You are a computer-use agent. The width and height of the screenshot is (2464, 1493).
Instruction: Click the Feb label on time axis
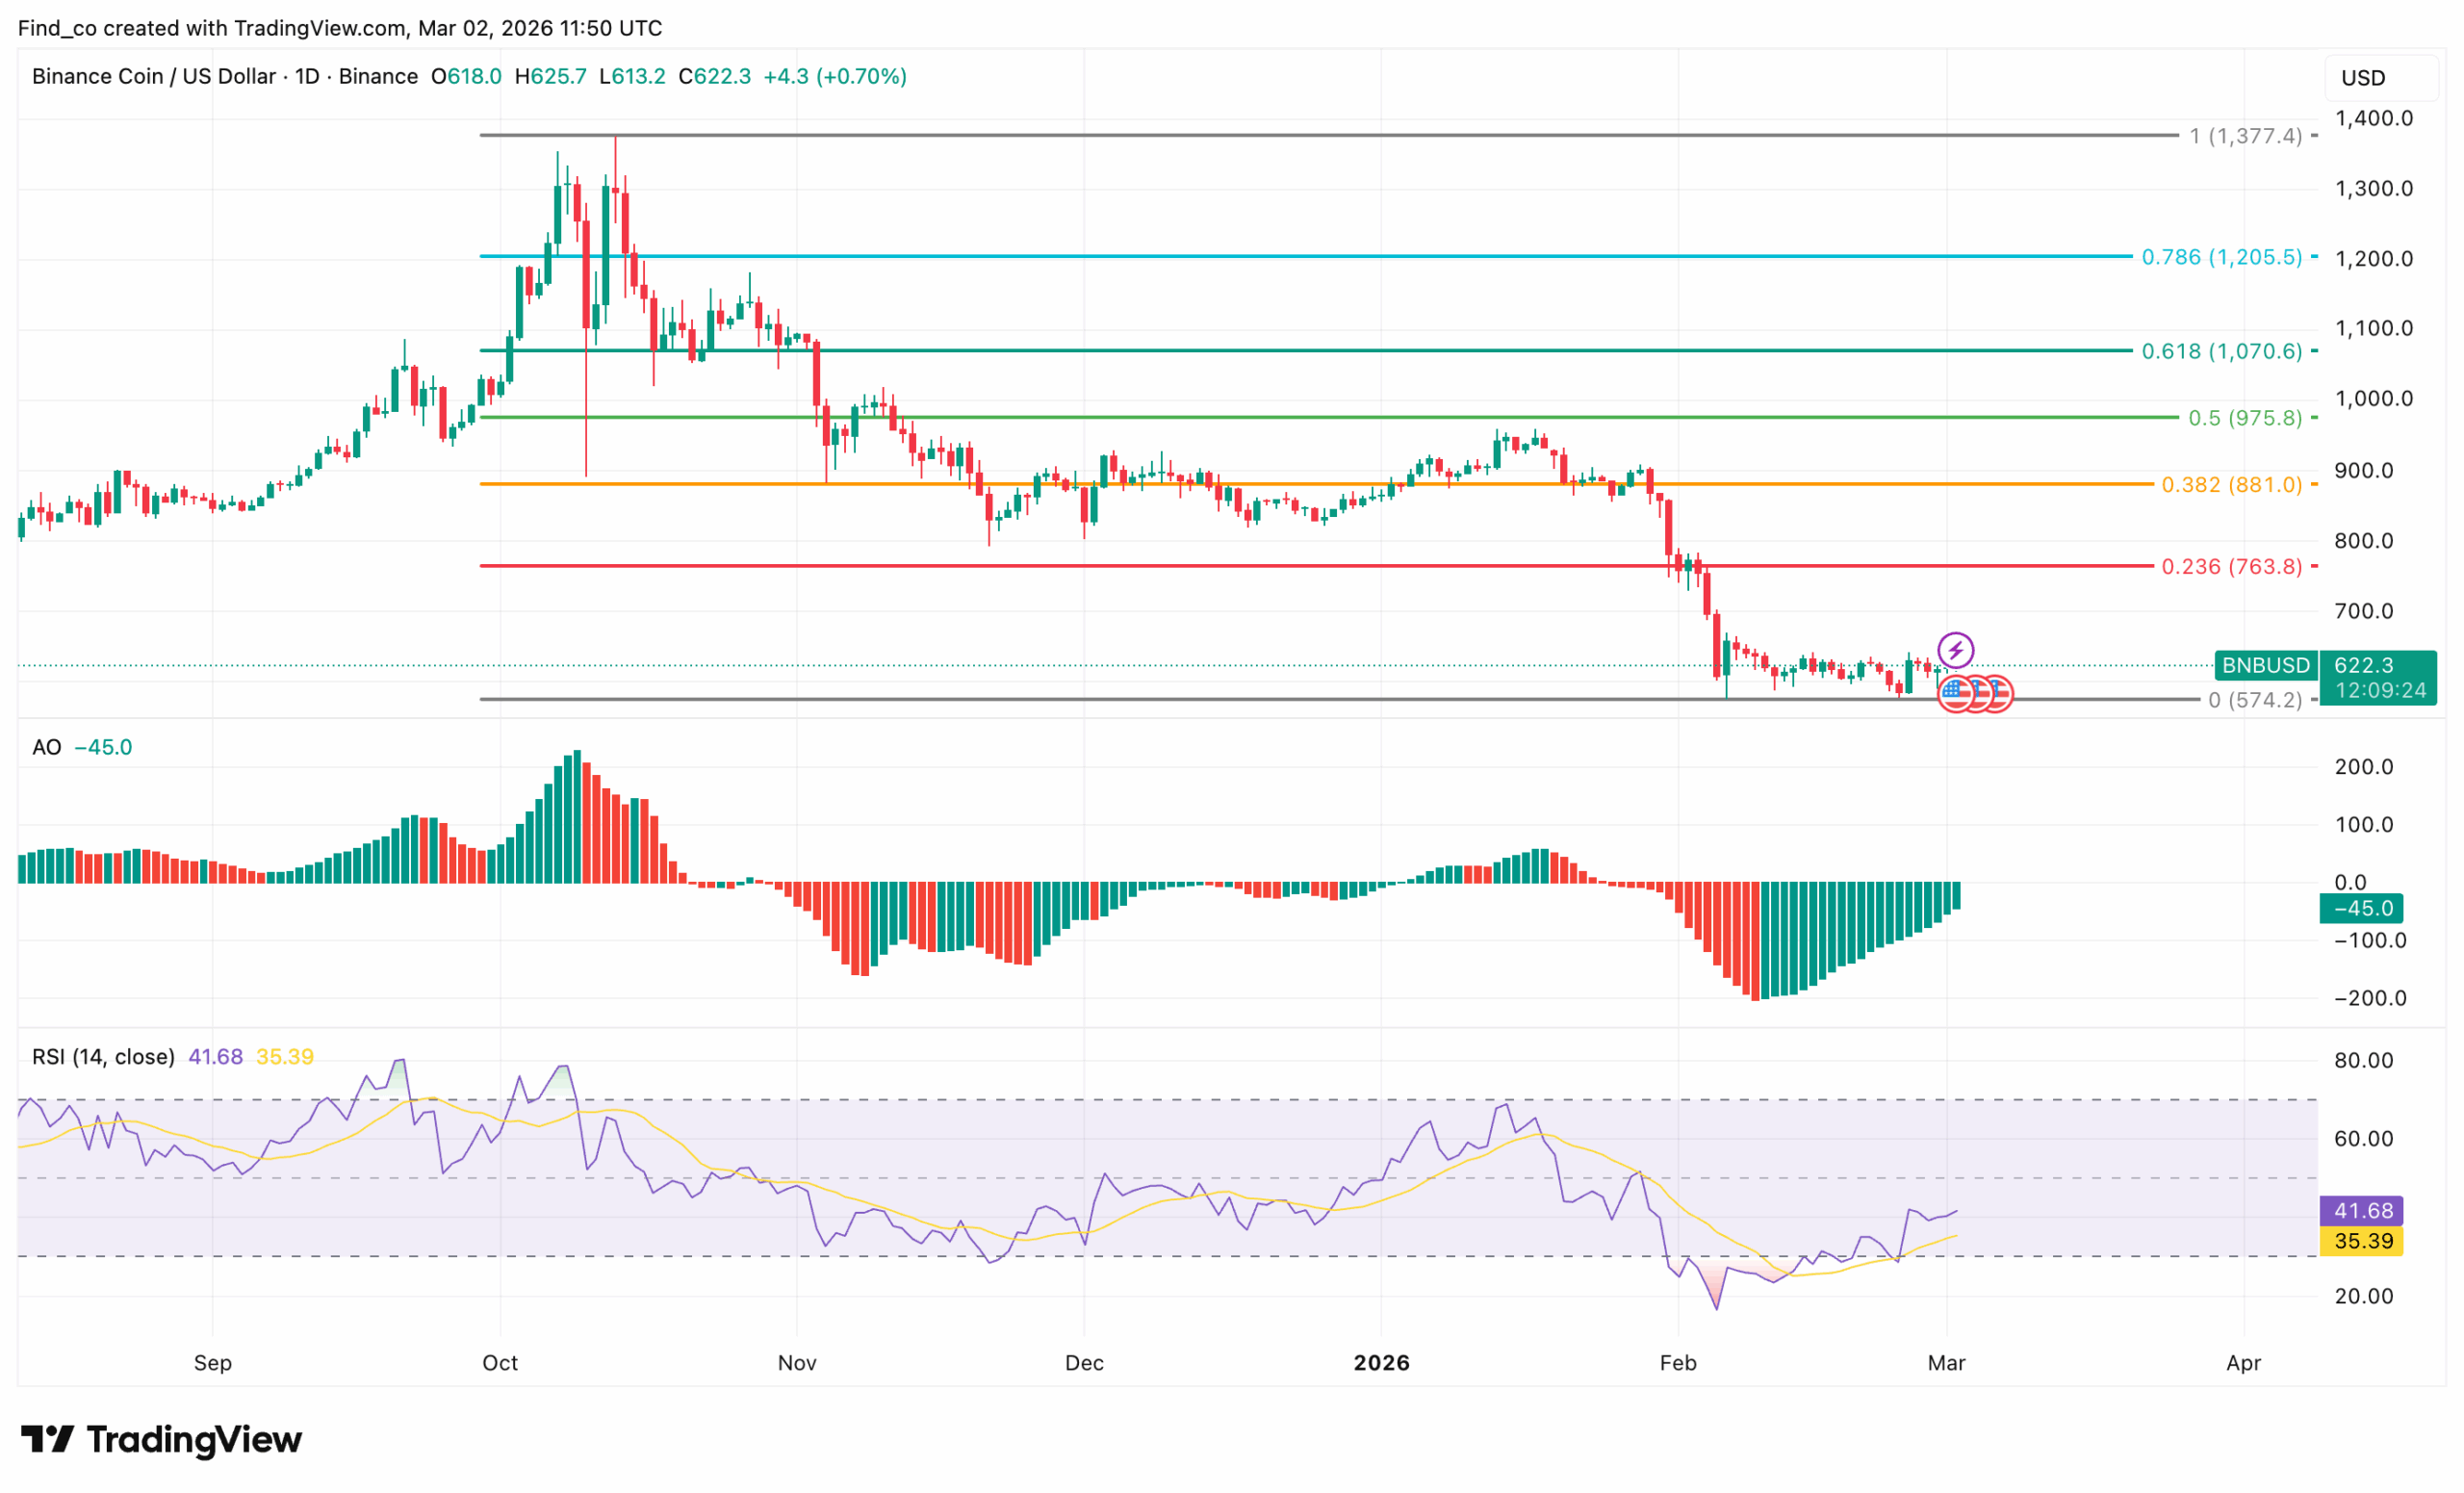[1678, 1362]
